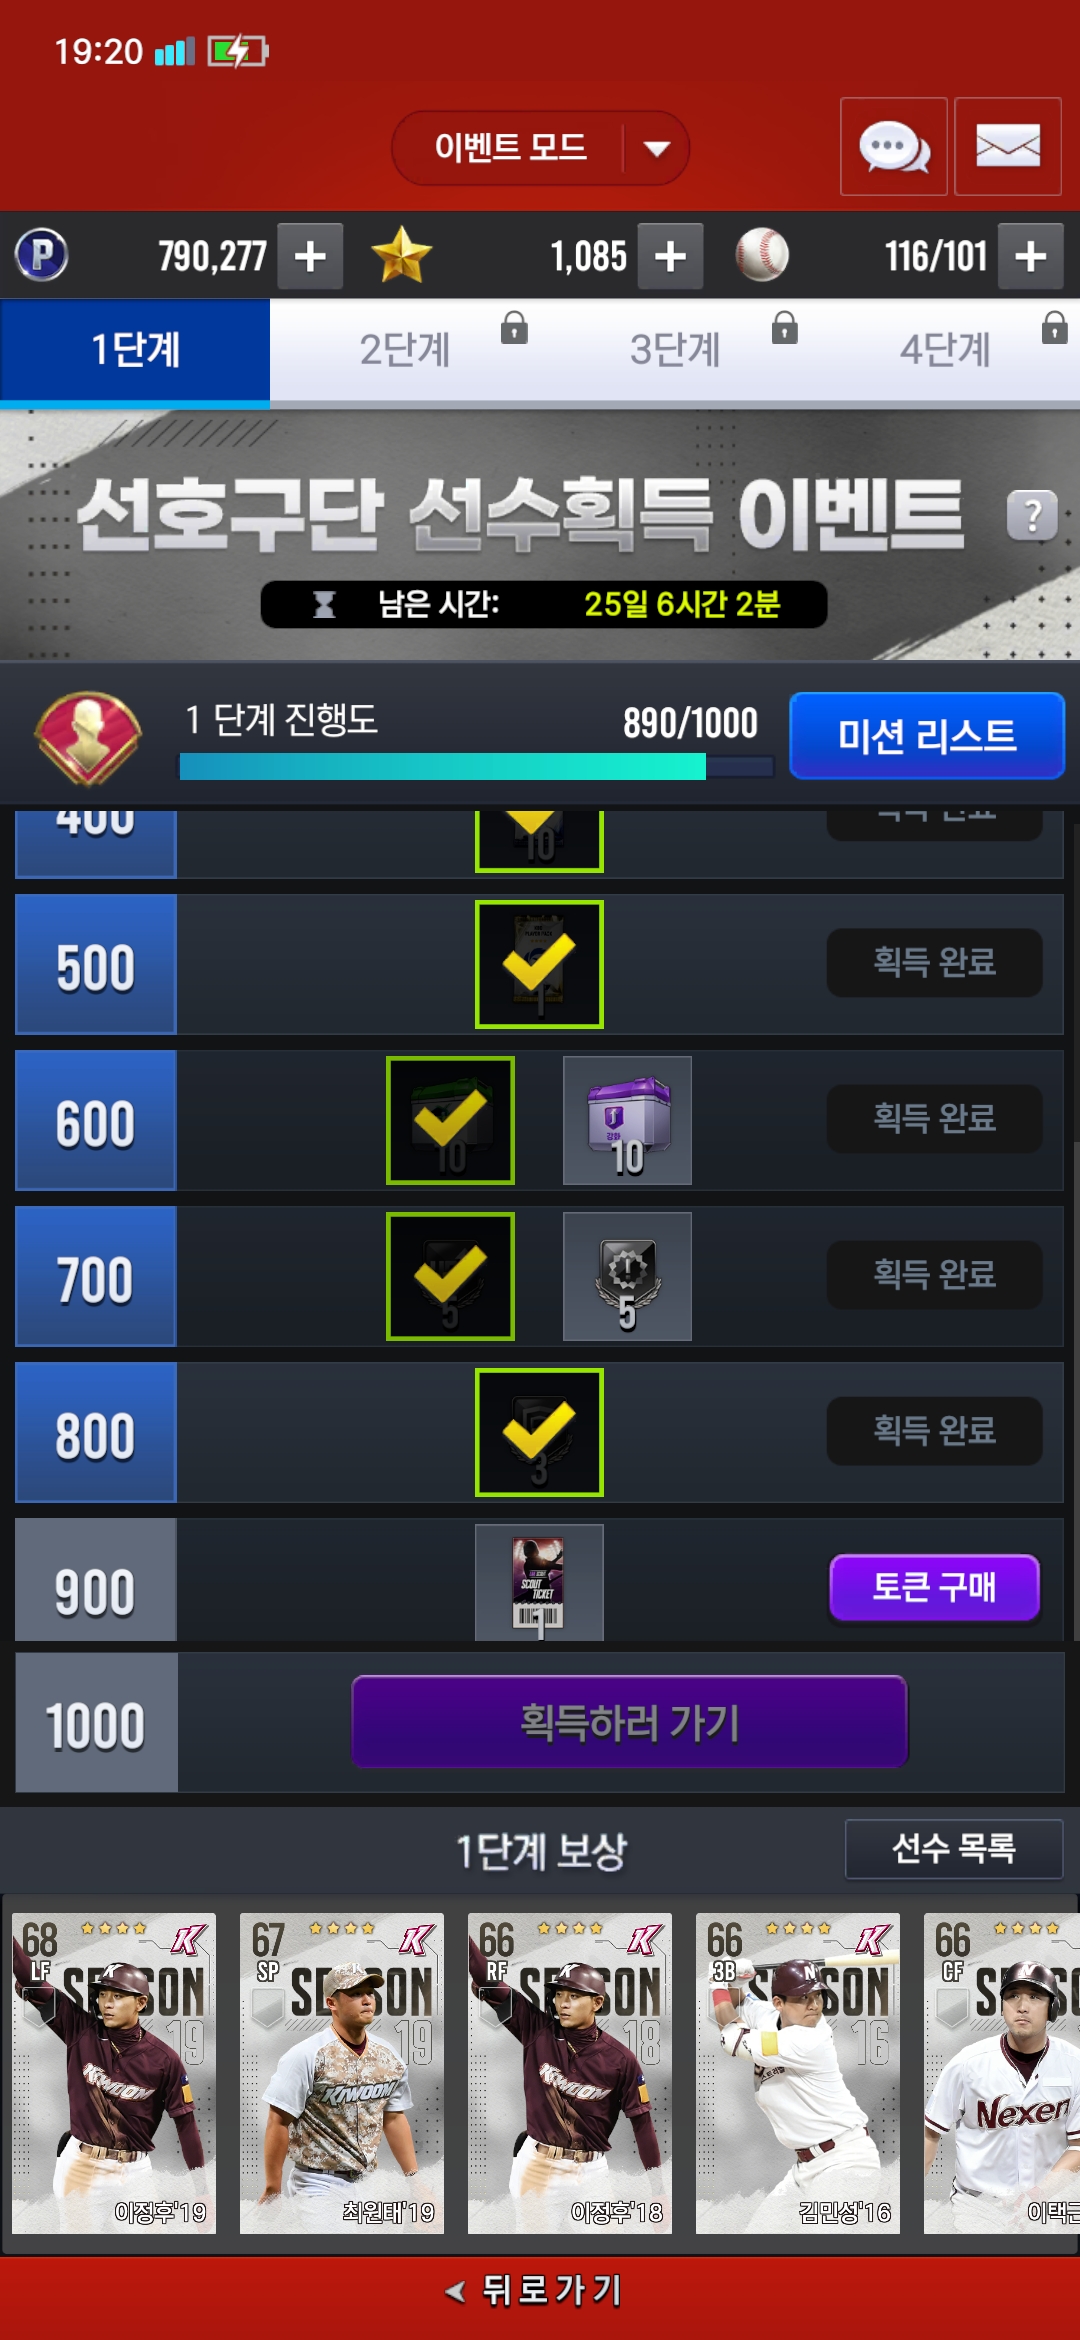Tap the 1 단계 진행도 progress bar
Screen dimensions: 1080x2340
point(476,767)
